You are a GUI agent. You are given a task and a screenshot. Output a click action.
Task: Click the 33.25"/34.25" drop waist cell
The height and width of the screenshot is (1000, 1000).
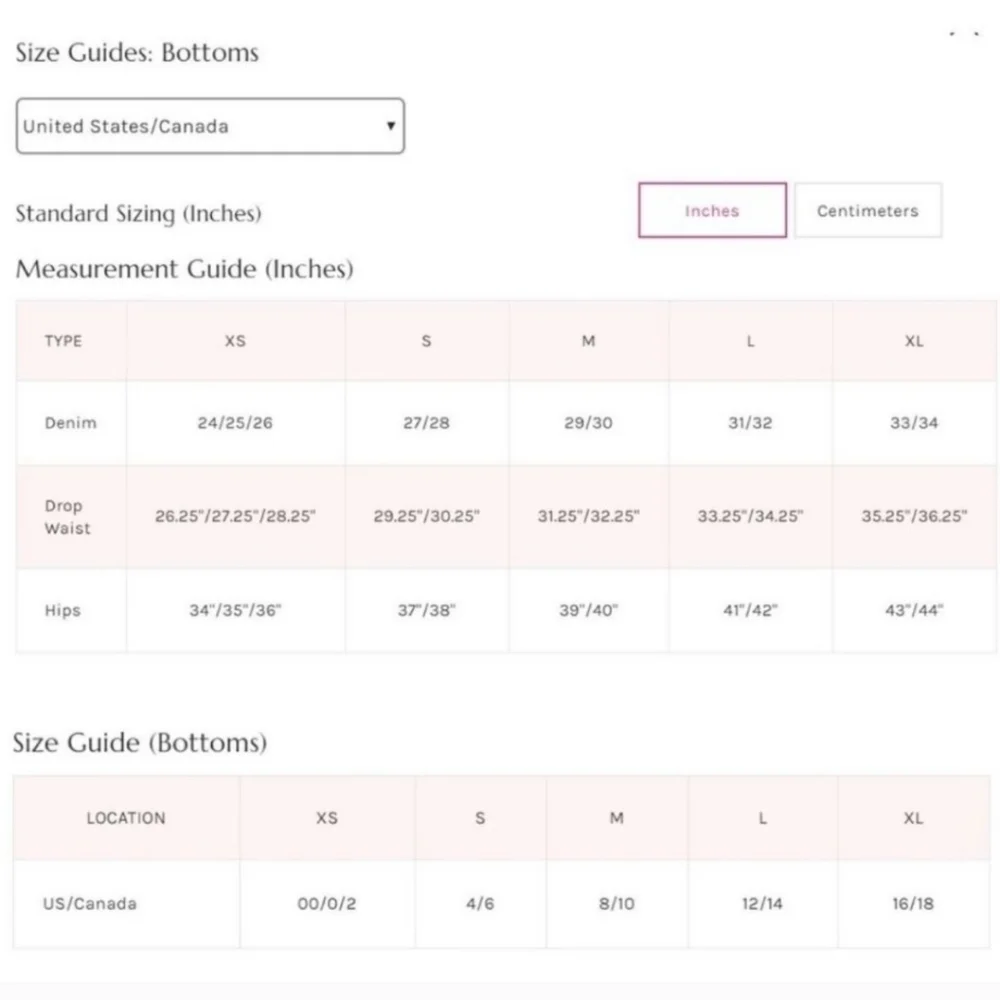(750, 516)
